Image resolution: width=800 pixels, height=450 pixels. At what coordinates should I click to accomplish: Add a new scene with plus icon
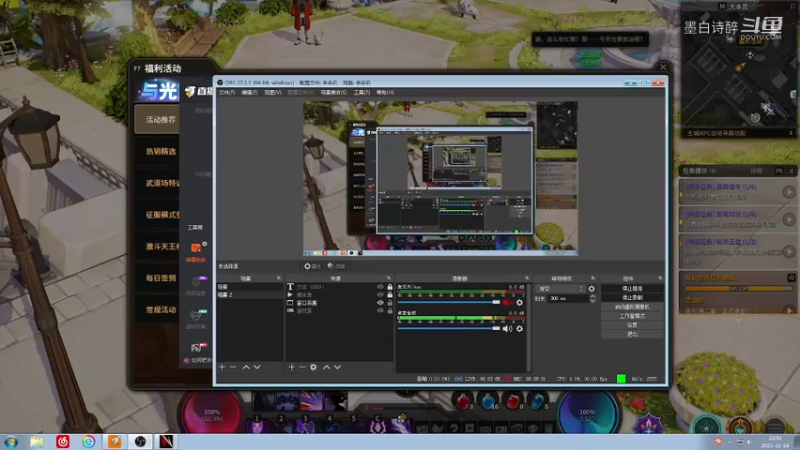pos(222,367)
